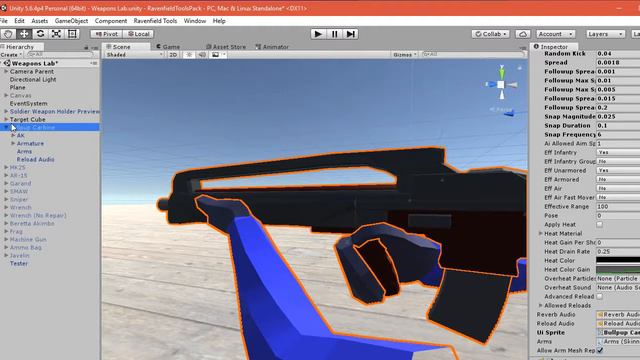Screen dimensions: 640x360
Task: Open the Edit menu
Action: 19,21
